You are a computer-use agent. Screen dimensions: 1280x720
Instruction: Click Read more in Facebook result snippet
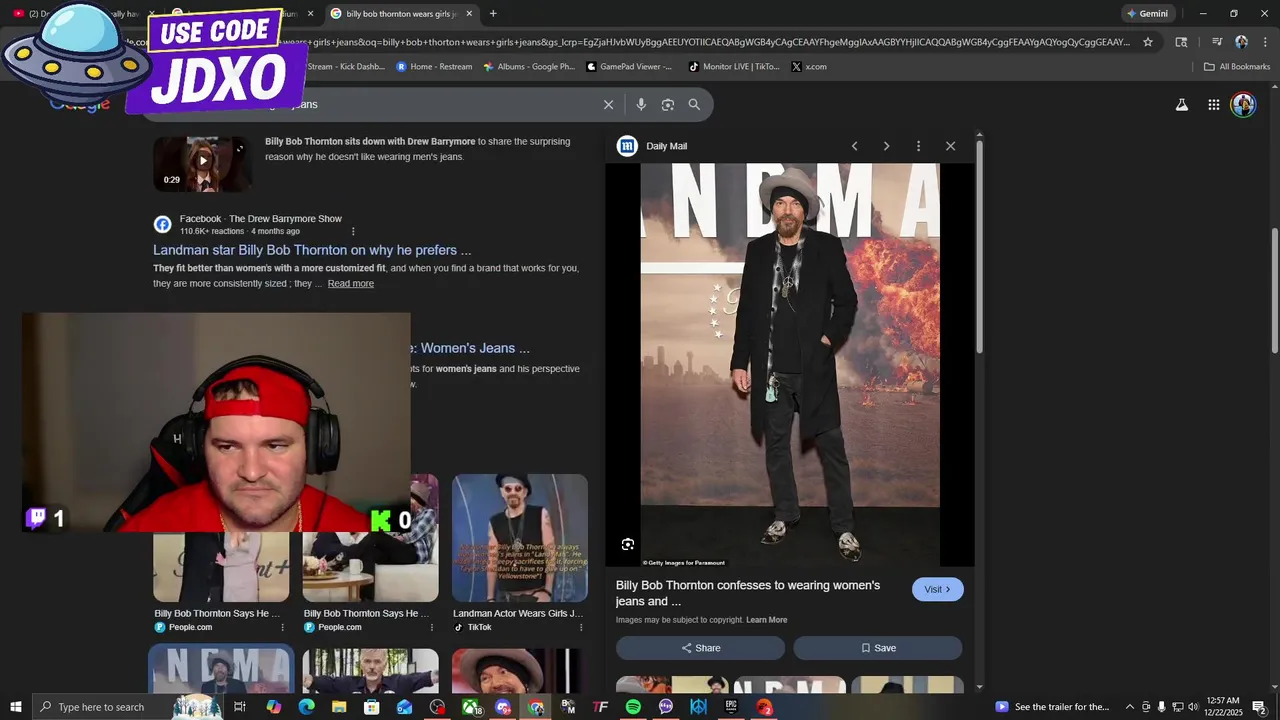tap(350, 284)
